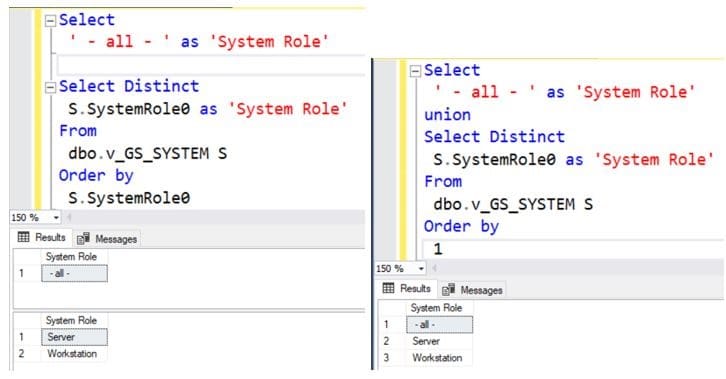Select the '- all -' cell in left top grid
The height and width of the screenshot is (379, 726).
click(75, 273)
